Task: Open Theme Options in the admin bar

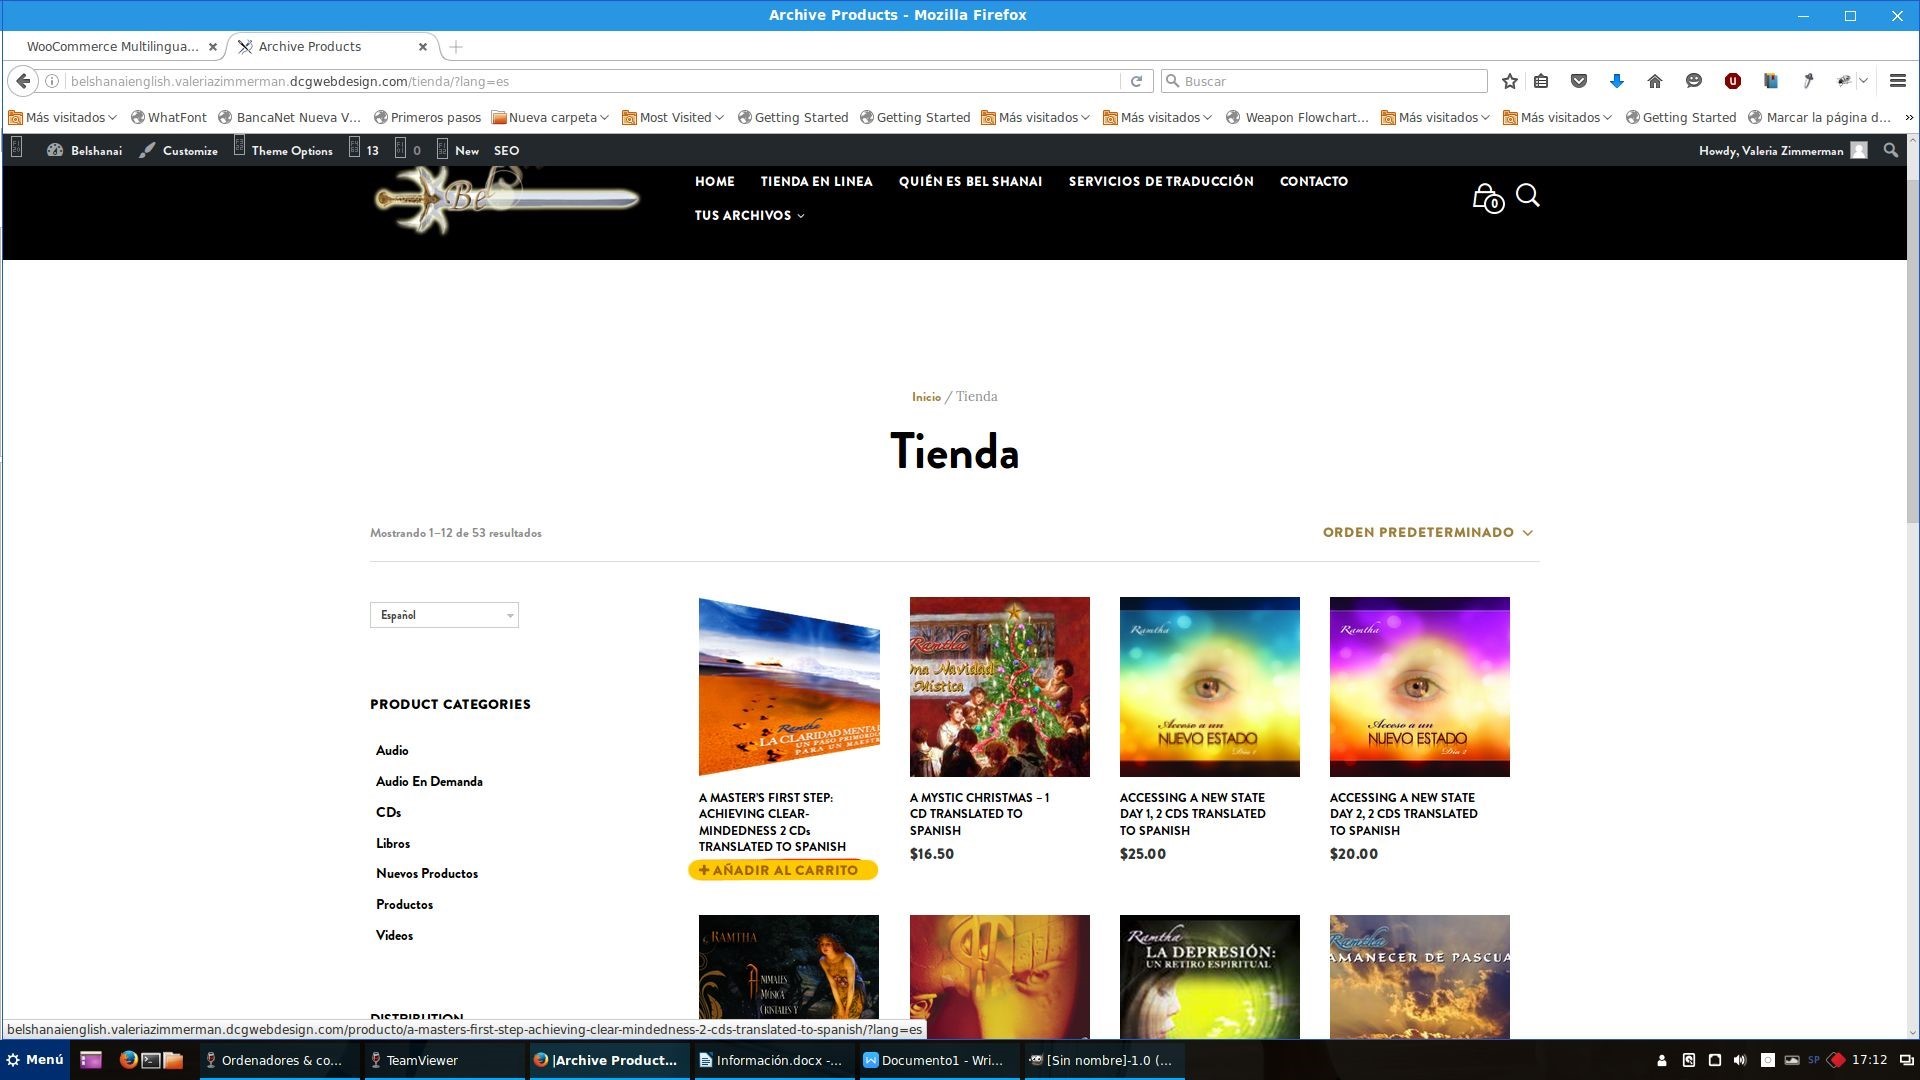Action: [283, 150]
